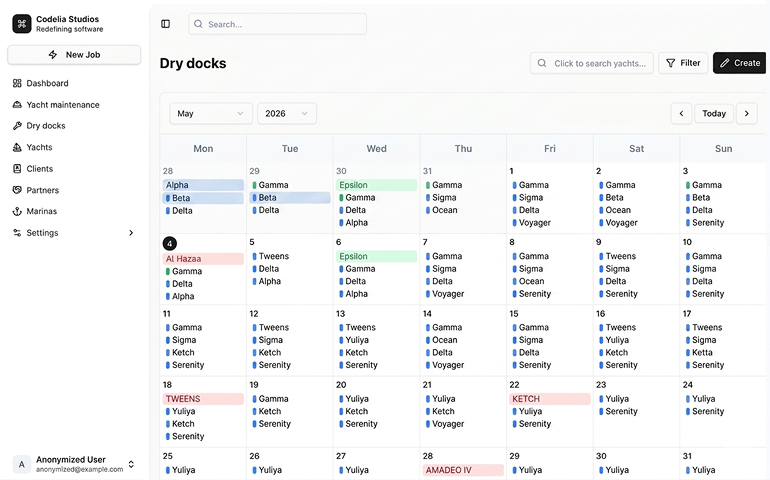This screenshot has width=770, height=480.
Task: Click the funnel icon on Filter
Action: tap(670, 63)
